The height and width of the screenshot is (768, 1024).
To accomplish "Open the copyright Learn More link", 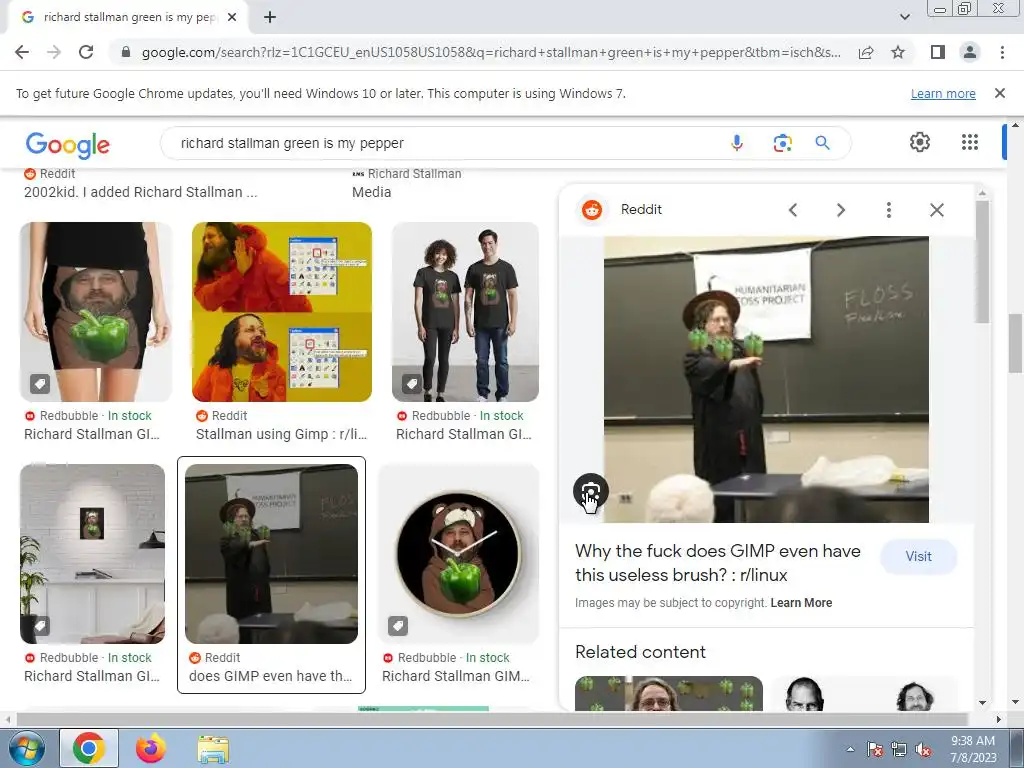I will pos(801,603).
